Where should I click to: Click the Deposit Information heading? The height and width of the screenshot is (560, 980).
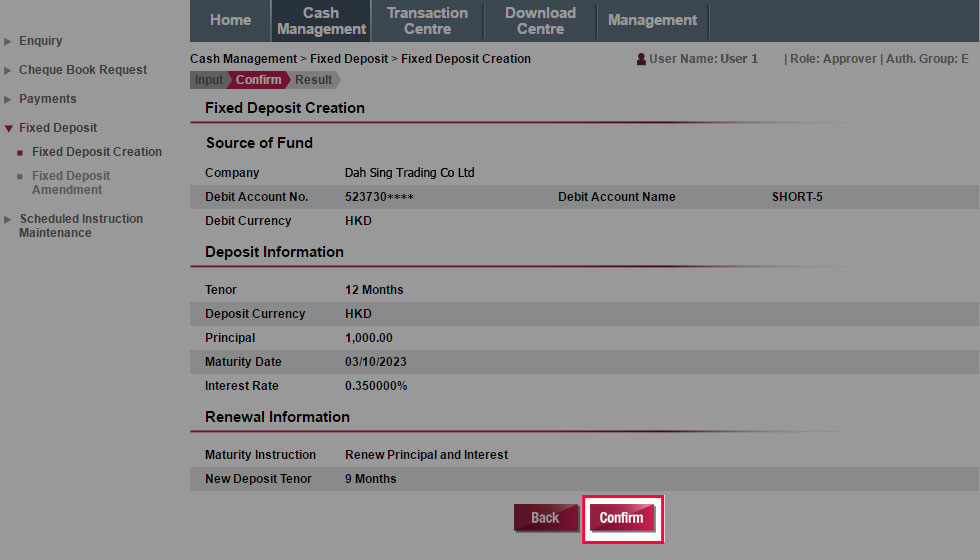click(274, 252)
